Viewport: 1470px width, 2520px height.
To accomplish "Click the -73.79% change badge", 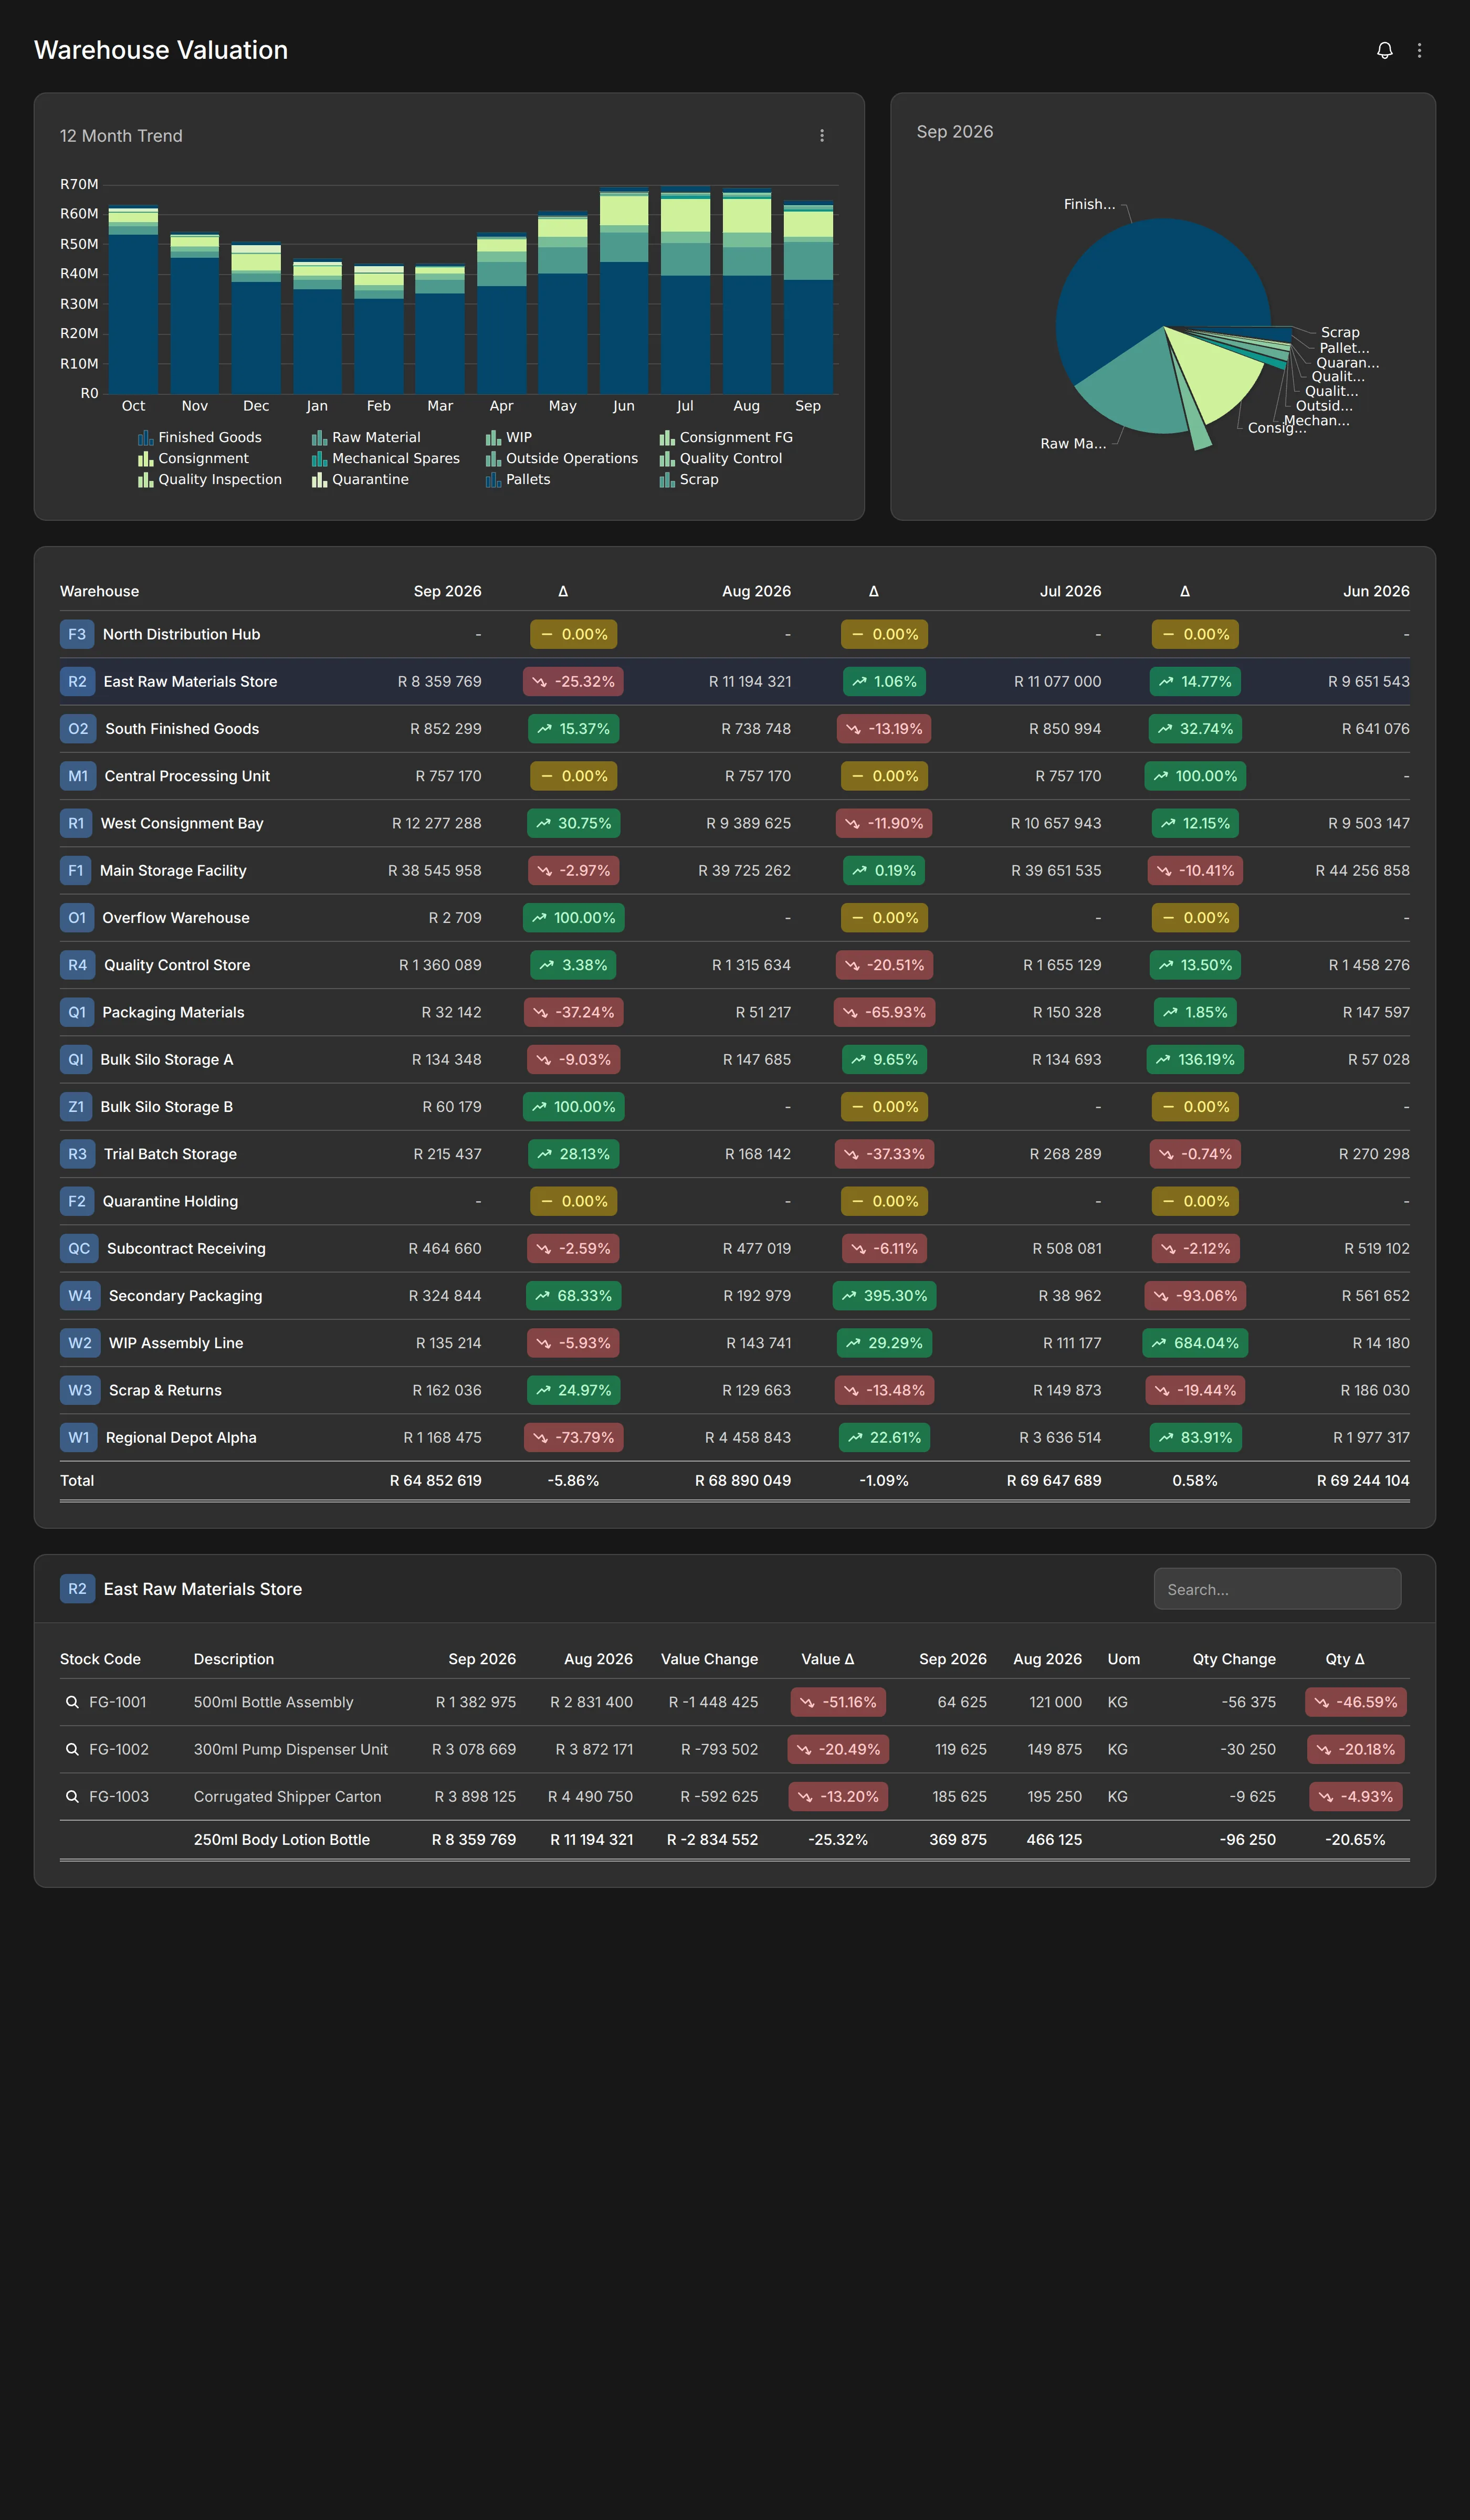I will tap(573, 1437).
